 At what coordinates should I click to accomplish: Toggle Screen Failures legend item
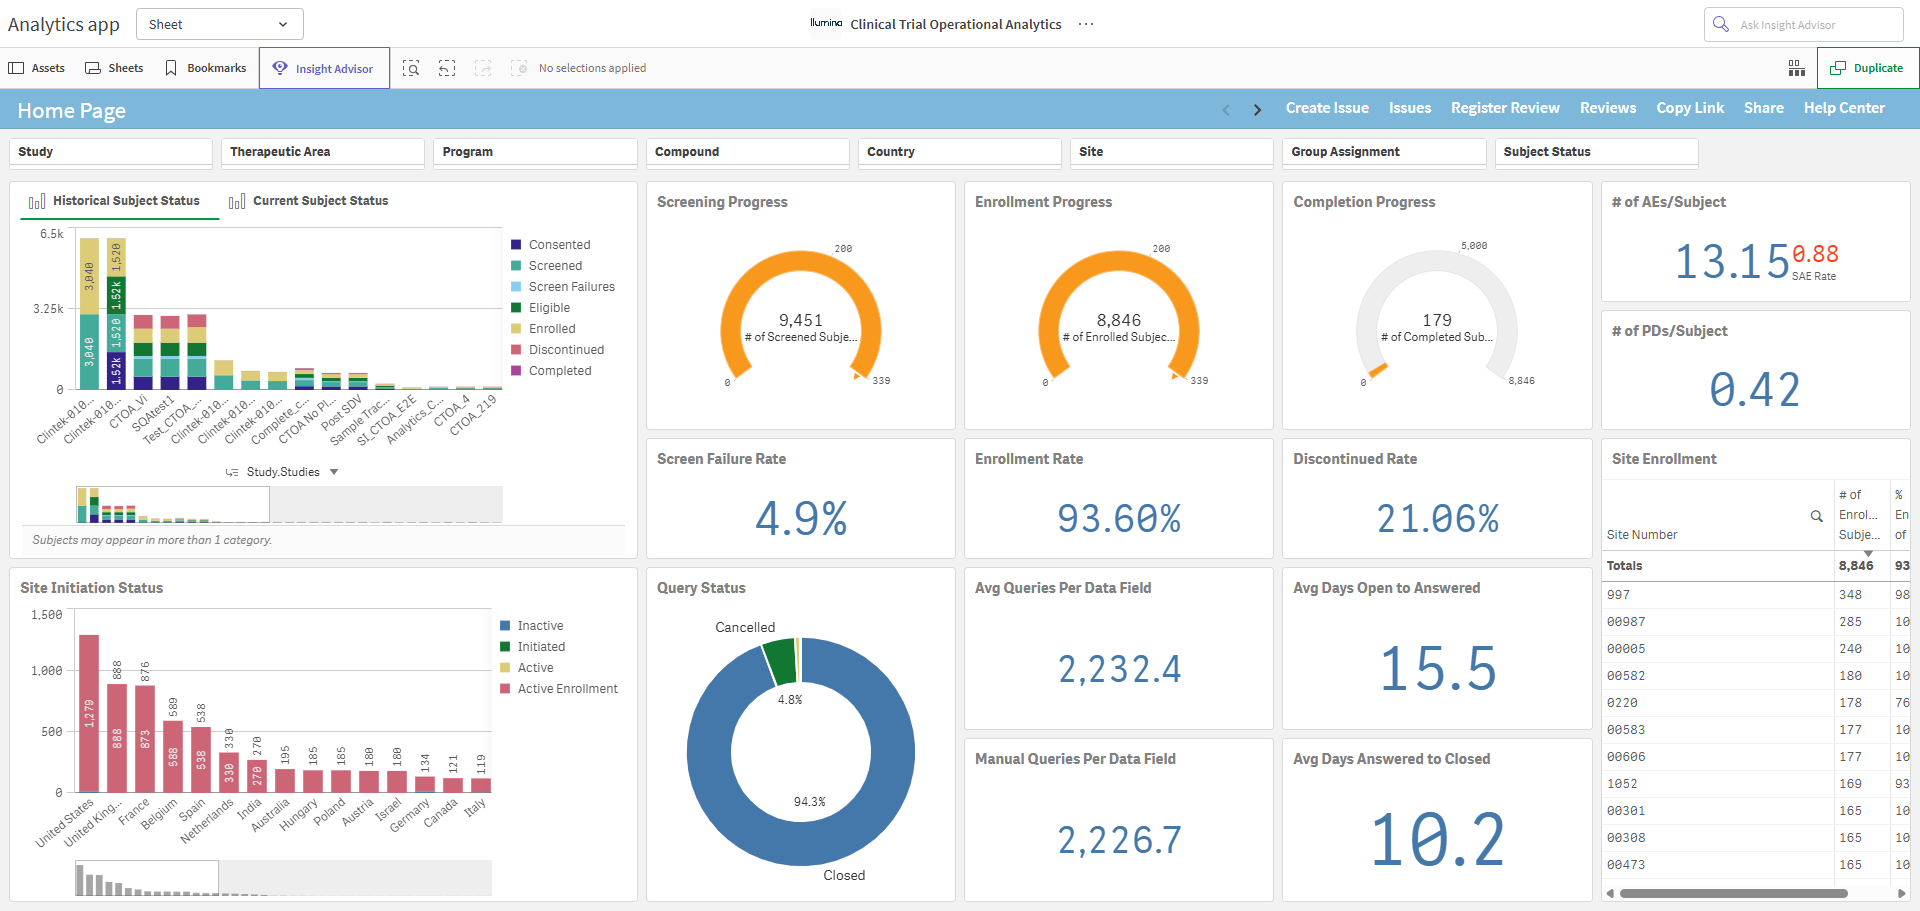click(x=563, y=287)
